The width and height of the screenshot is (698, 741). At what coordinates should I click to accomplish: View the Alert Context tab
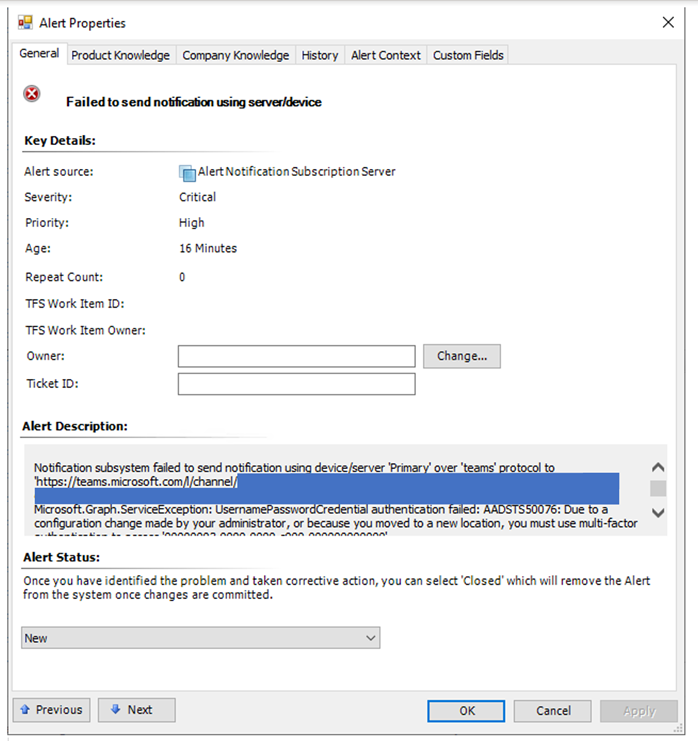tap(386, 55)
